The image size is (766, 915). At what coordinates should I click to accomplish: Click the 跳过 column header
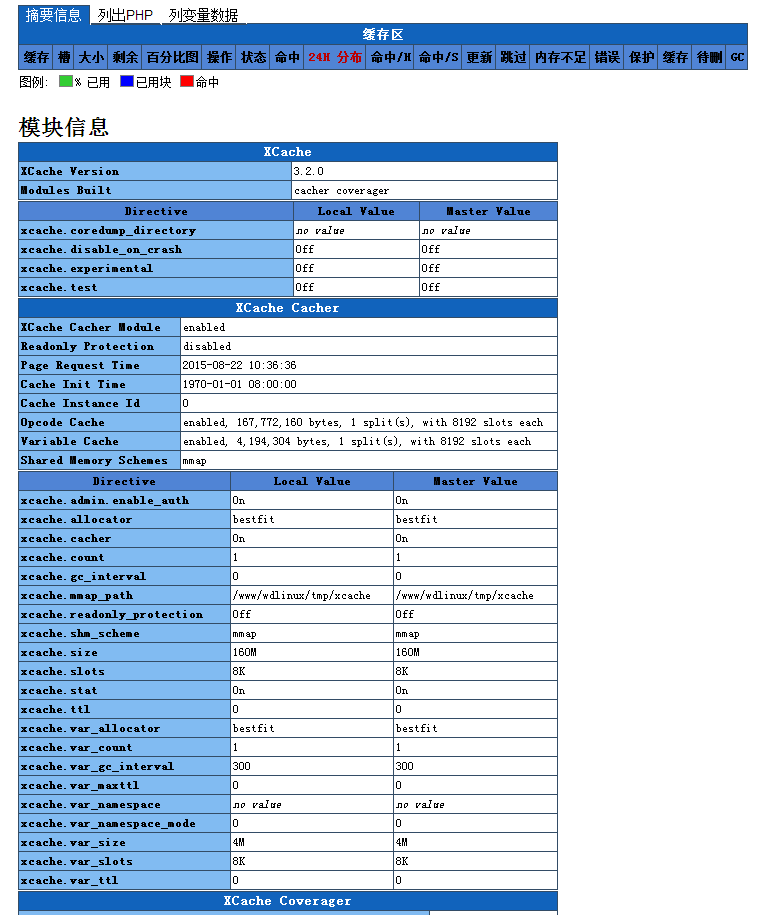[x=513, y=57]
